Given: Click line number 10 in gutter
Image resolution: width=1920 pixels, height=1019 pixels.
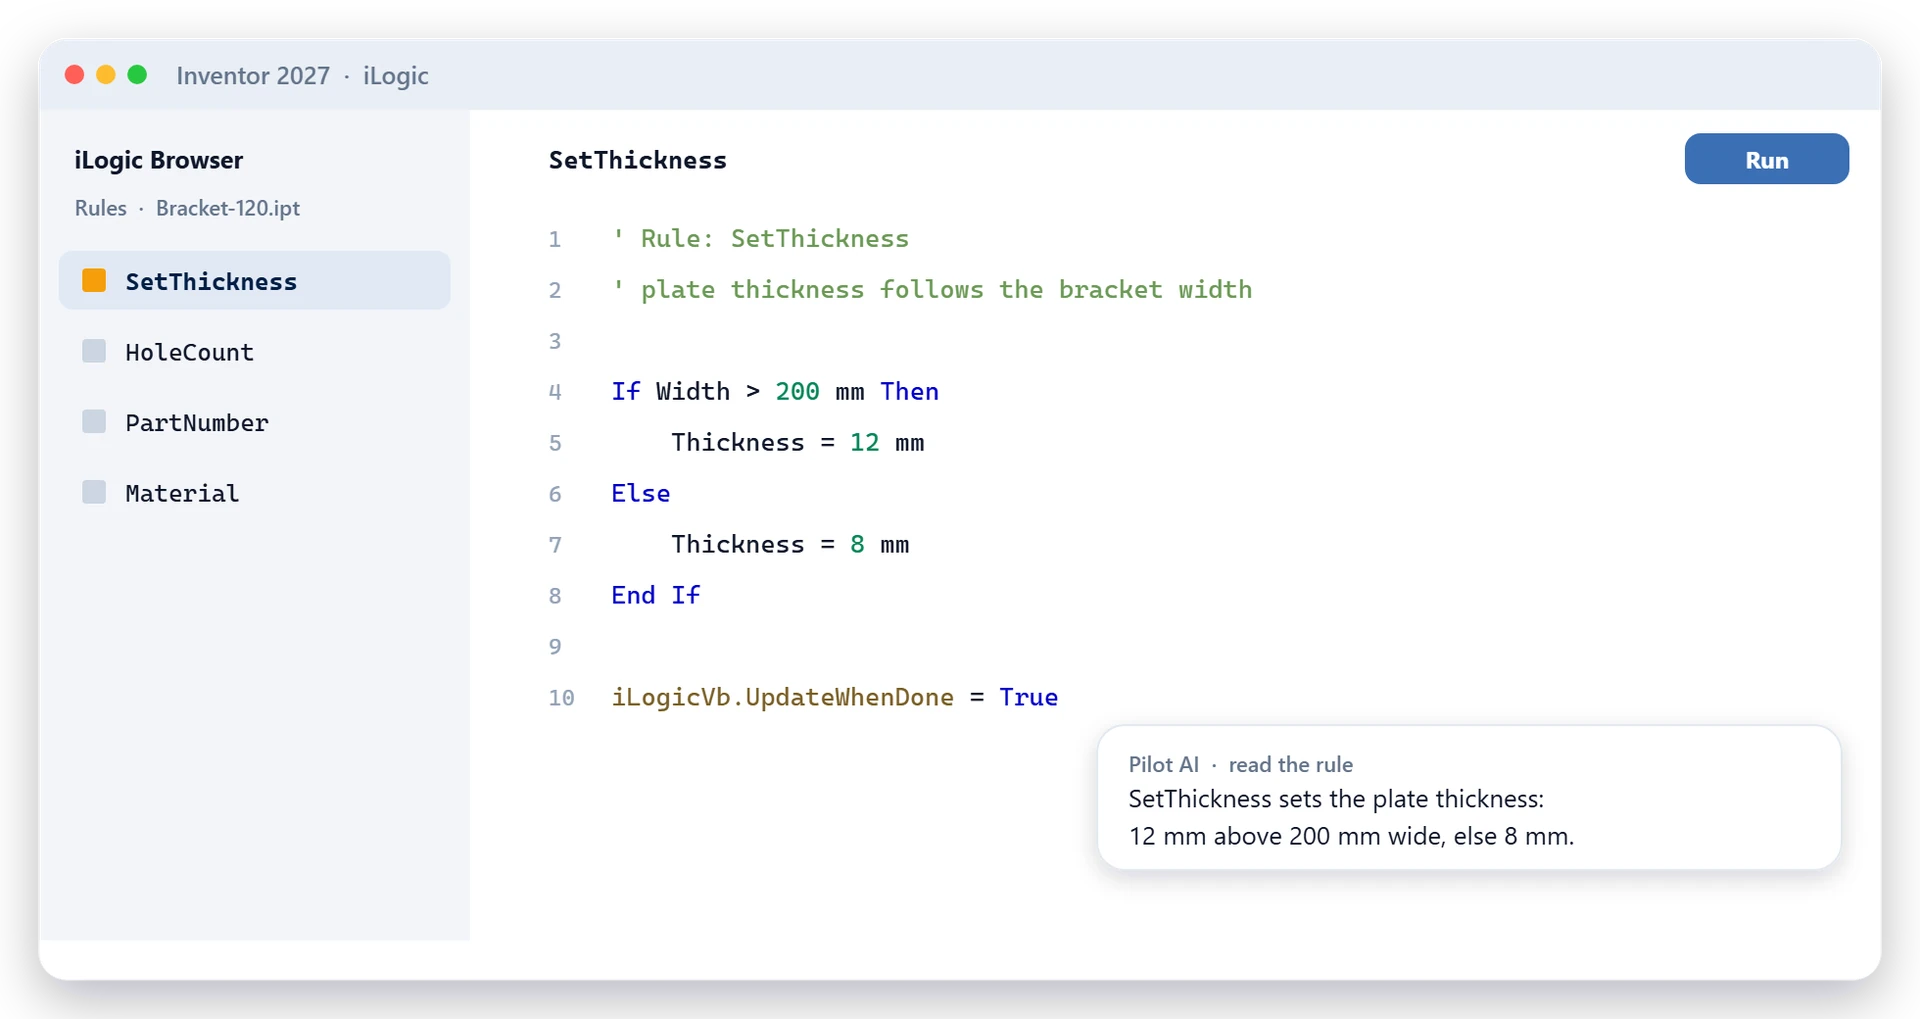Looking at the screenshot, I should point(561,698).
